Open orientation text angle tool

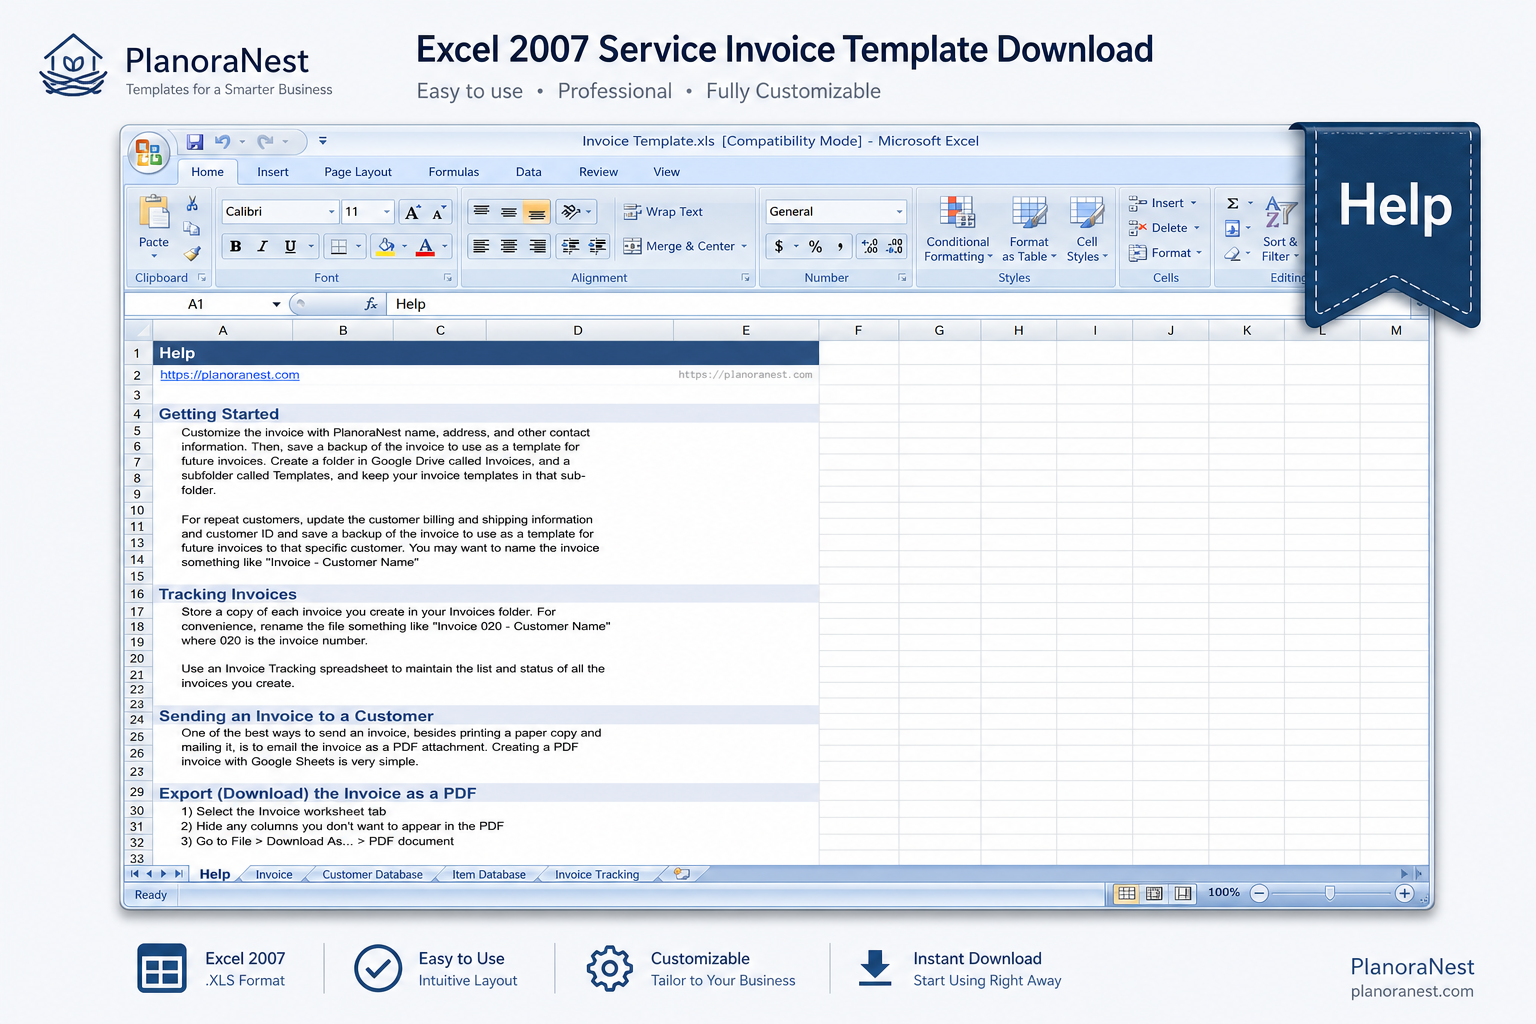571,212
